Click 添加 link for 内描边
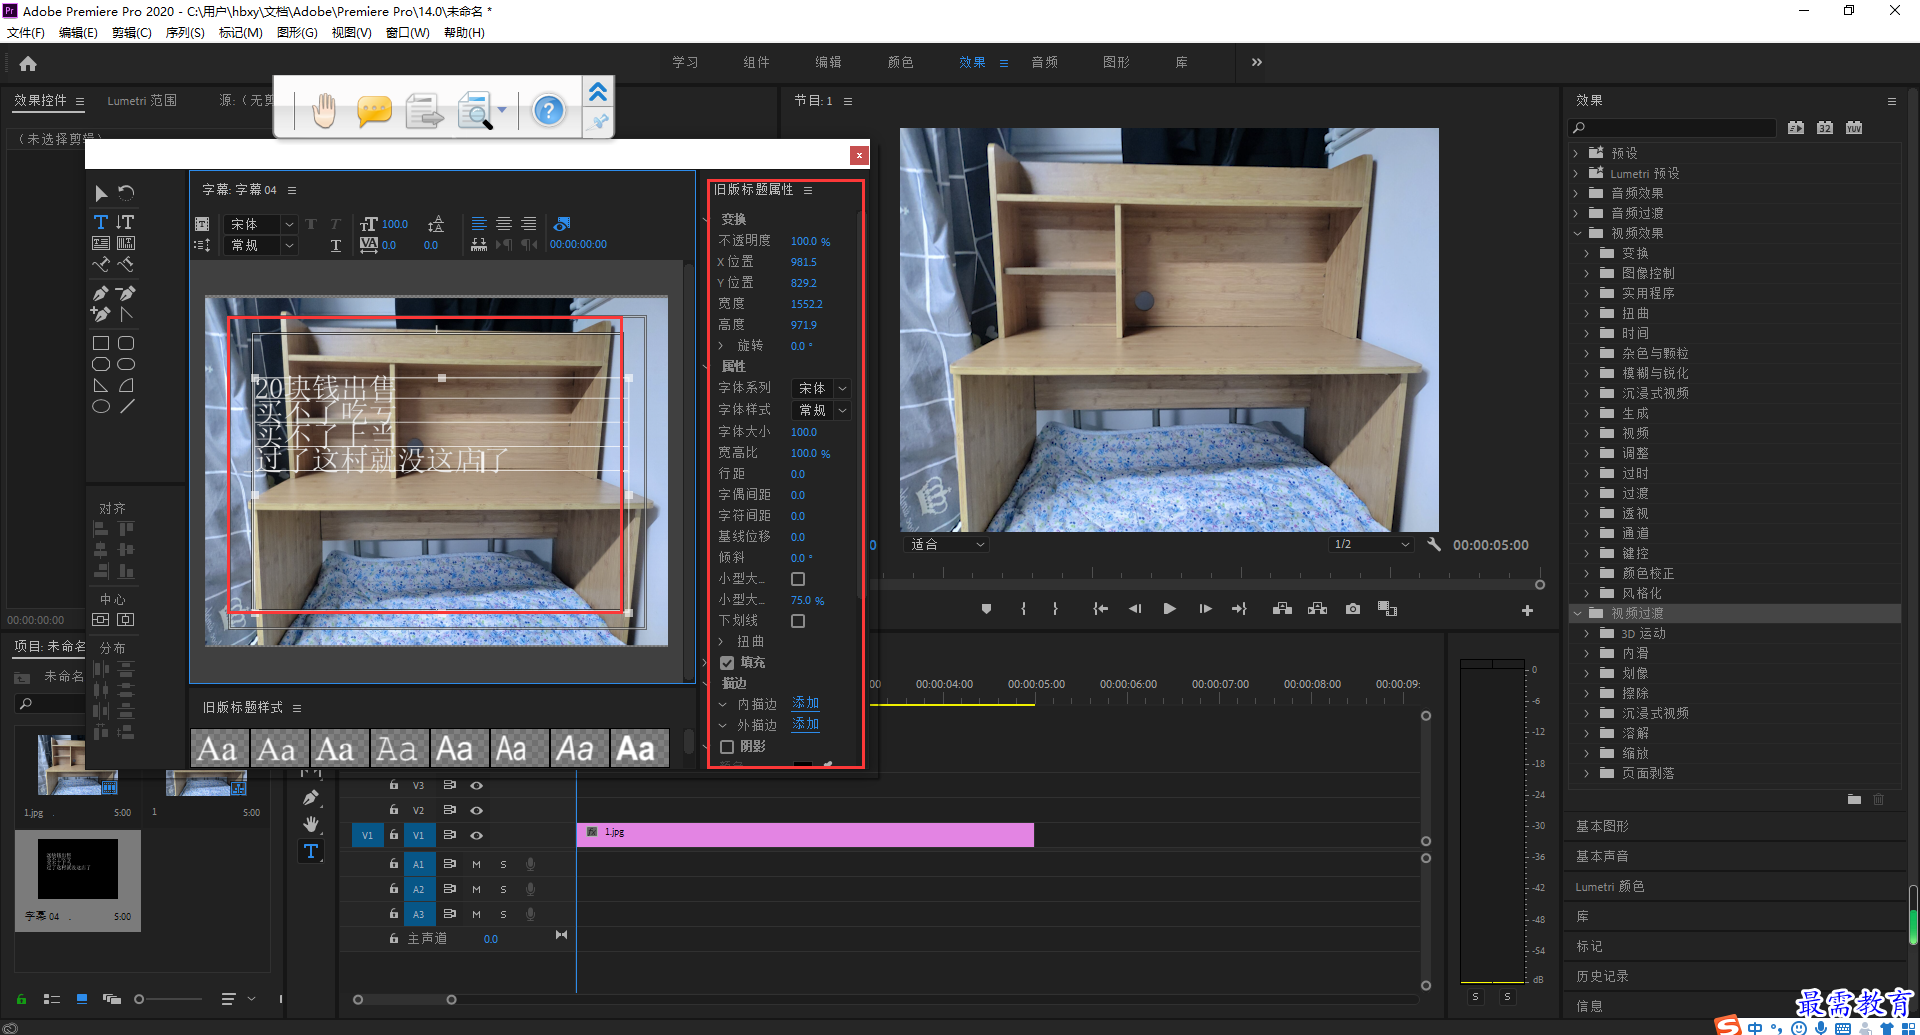Image resolution: width=1920 pixels, height=1035 pixels. click(806, 703)
